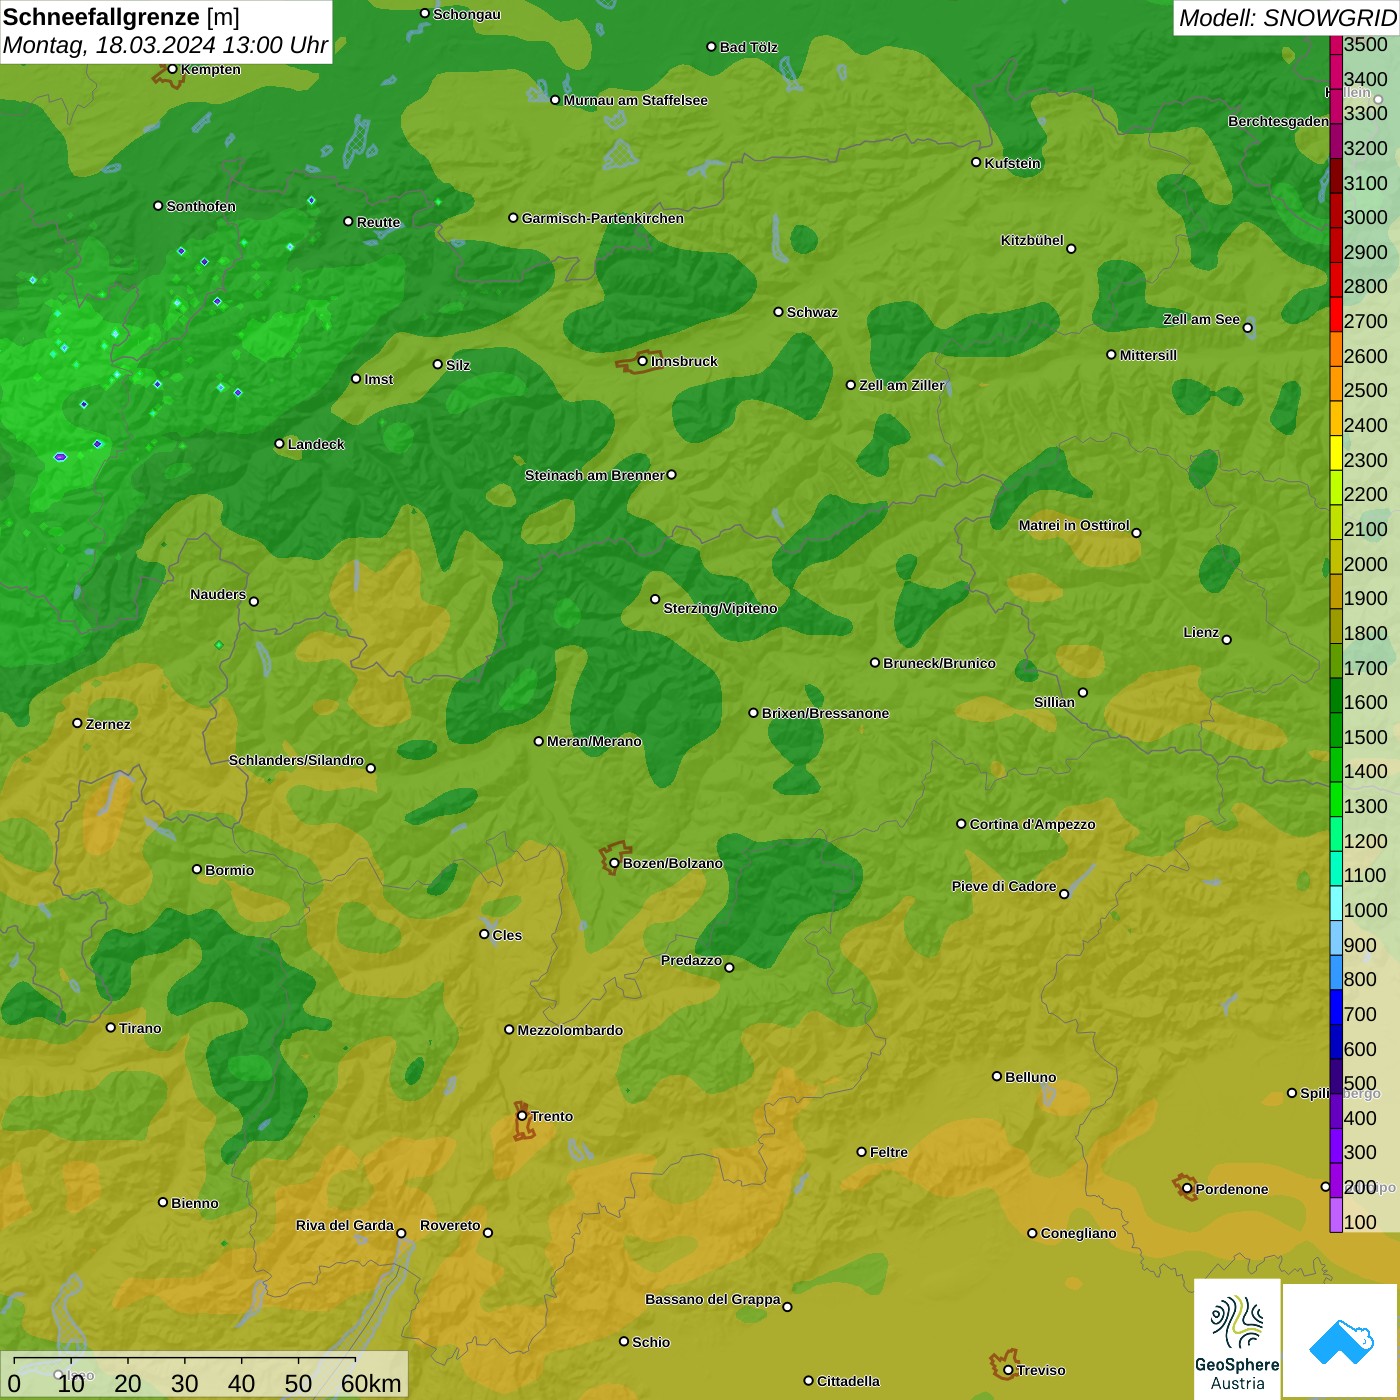Screen dimensions: 1400x1400
Task: Click the 2300 yellow legend swatch
Action: point(1335,453)
